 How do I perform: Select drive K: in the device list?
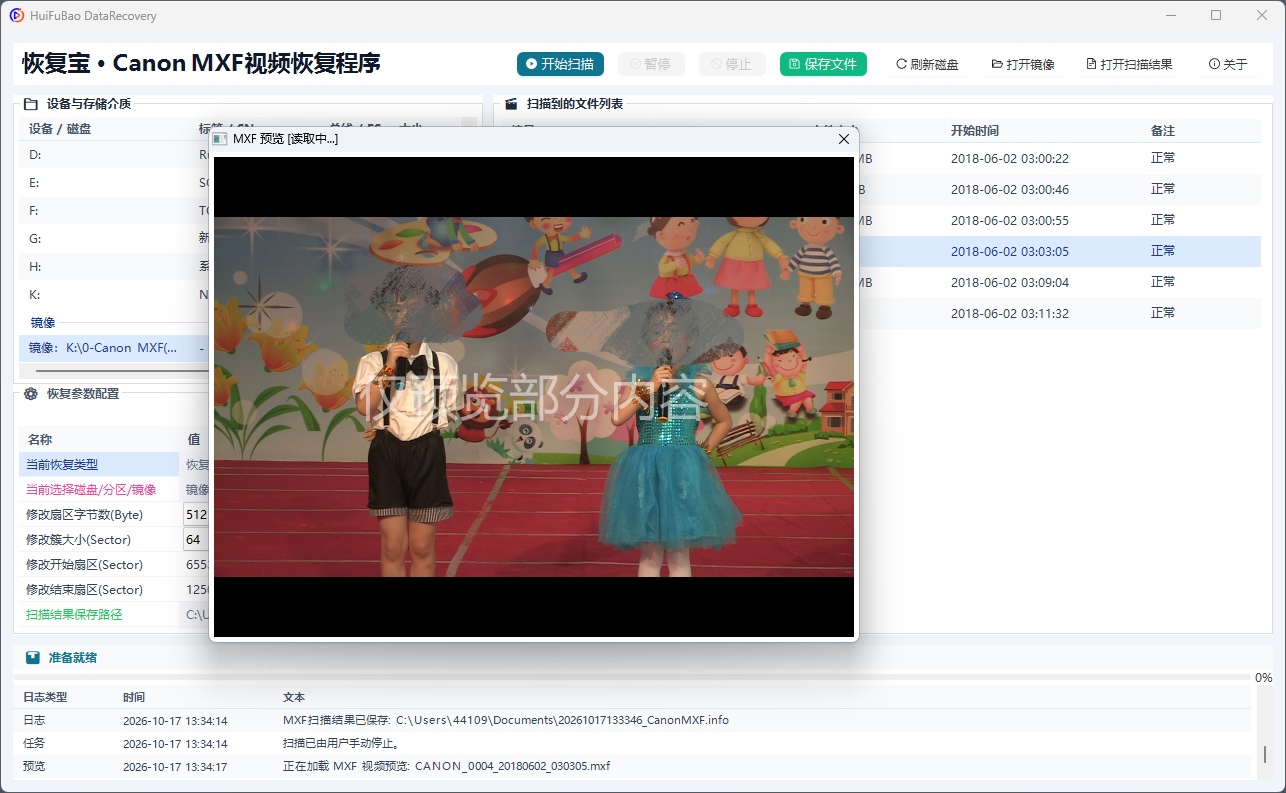(115, 295)
